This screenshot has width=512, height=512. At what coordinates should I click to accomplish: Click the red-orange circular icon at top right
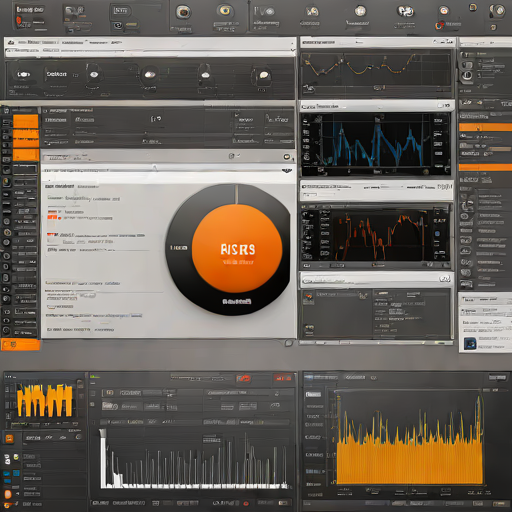point(440,25)
